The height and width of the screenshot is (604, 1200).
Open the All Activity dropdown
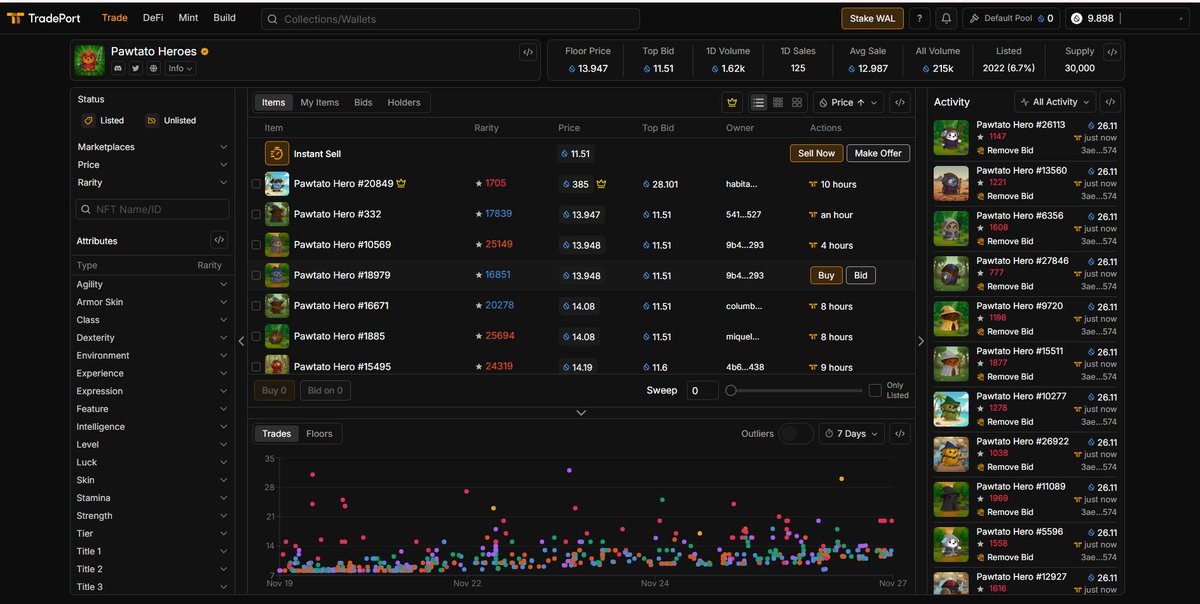tap(1055, 102)
